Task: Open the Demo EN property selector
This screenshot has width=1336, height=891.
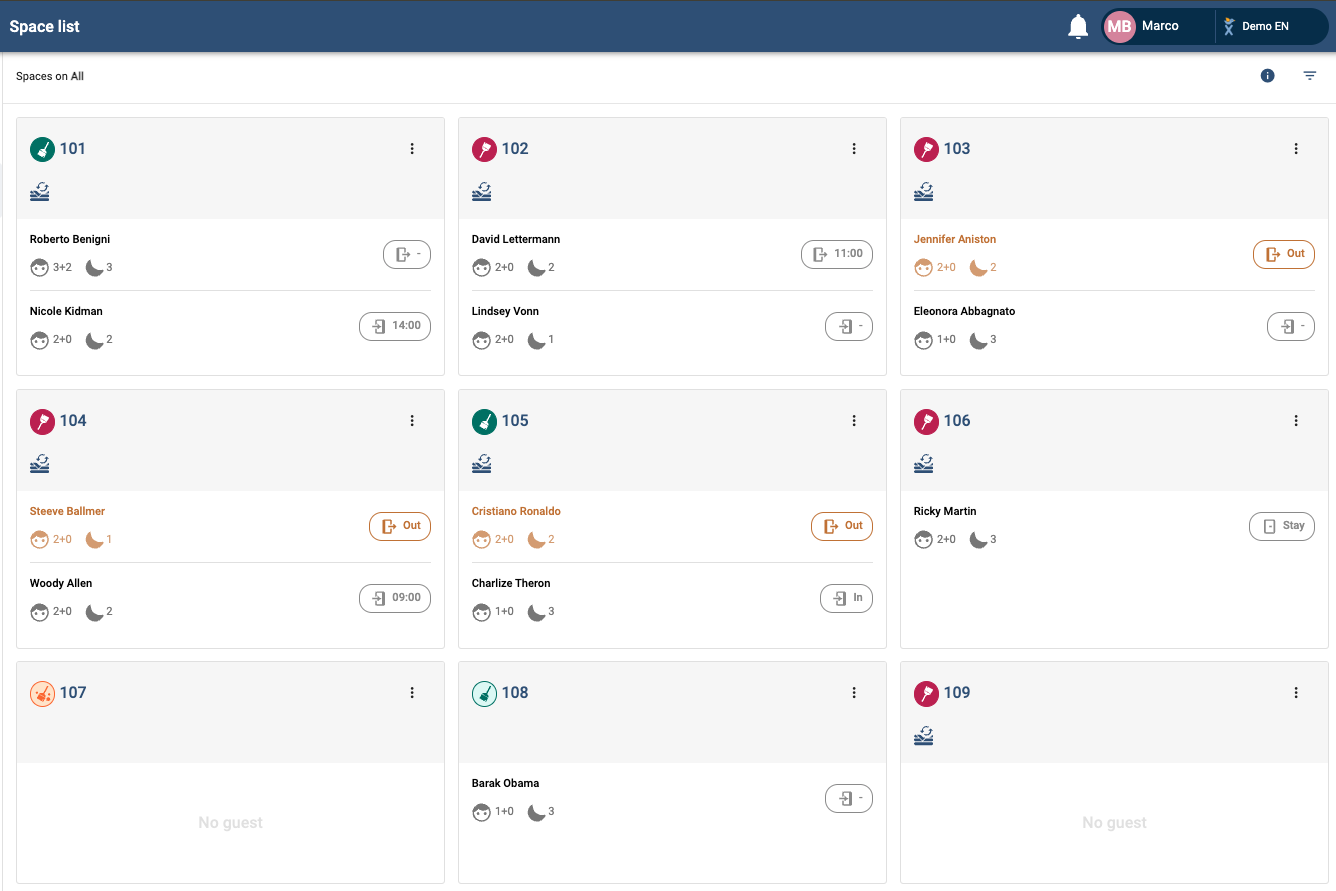Action: click(x=1266, y=27)
